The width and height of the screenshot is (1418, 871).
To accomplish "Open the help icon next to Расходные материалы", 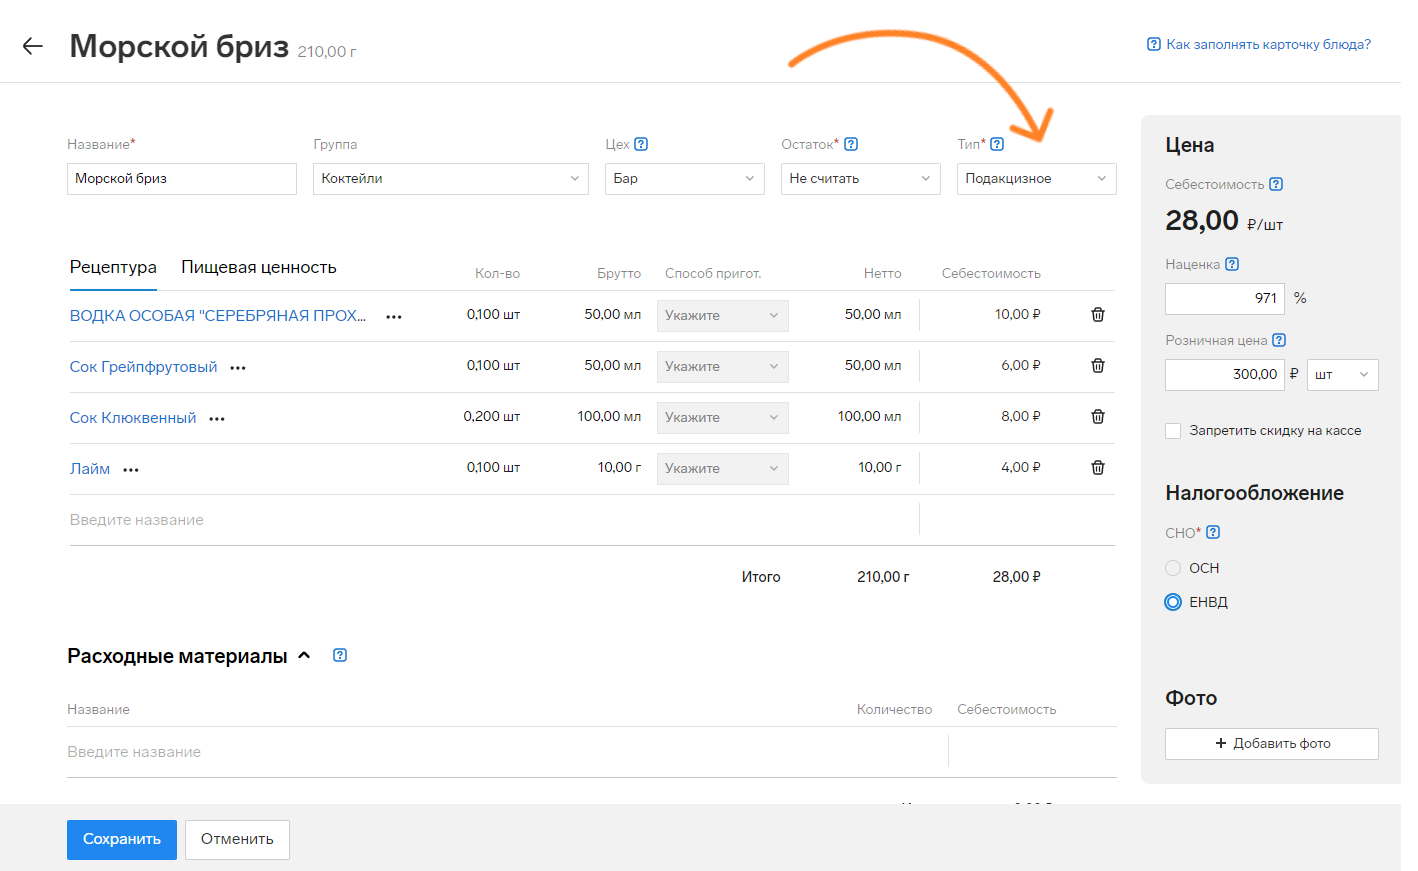I will pos(340,655).
